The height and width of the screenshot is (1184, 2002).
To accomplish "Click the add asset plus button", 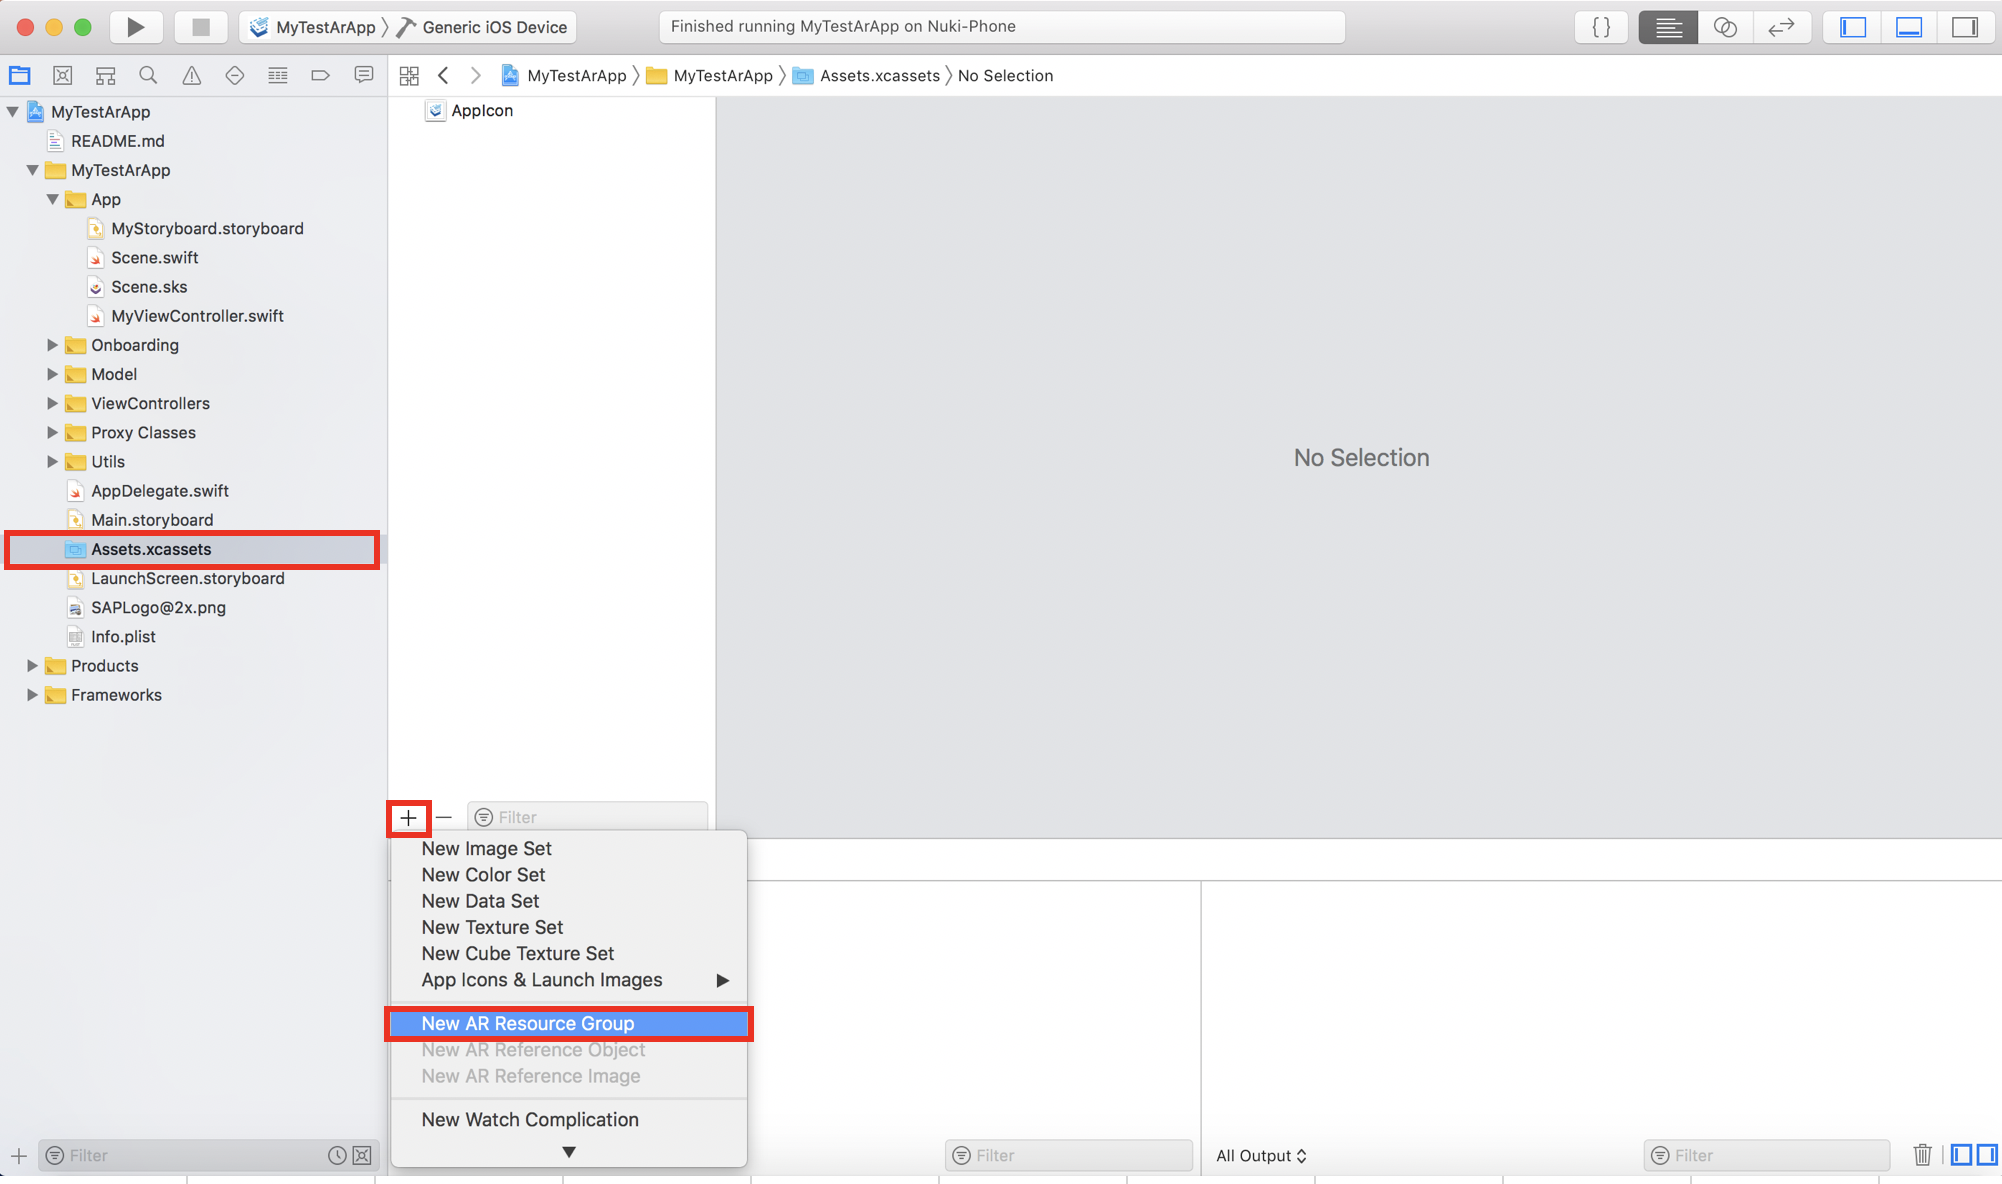I will click(409, 818).
